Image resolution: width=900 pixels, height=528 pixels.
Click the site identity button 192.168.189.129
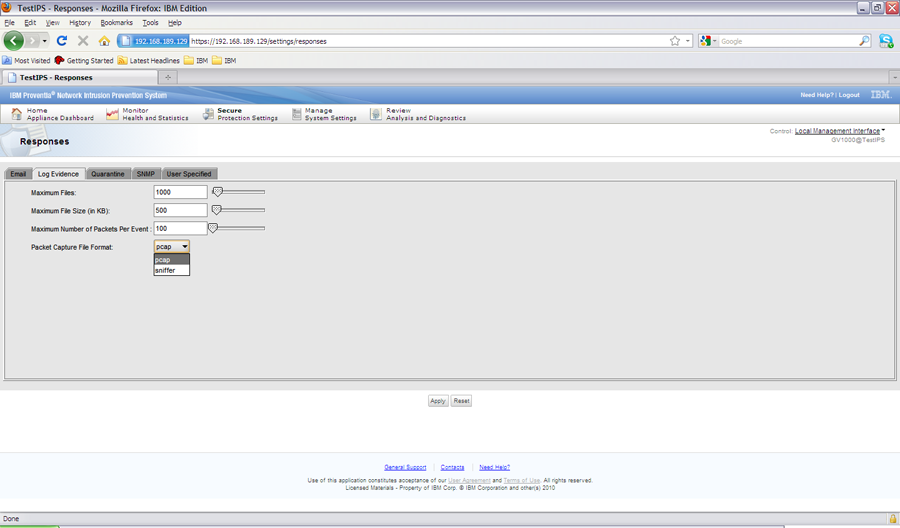pos(154,41)
